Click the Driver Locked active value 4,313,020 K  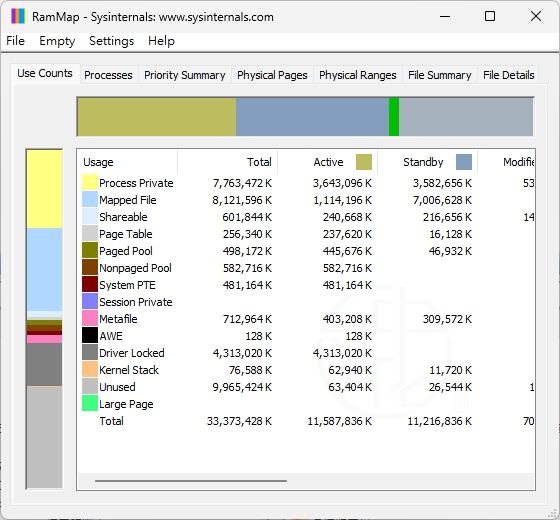point(342,353)
